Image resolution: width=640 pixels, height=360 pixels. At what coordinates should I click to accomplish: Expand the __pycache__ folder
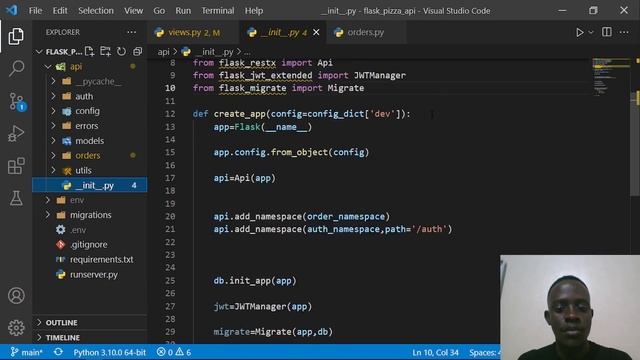tap(53, 81)
